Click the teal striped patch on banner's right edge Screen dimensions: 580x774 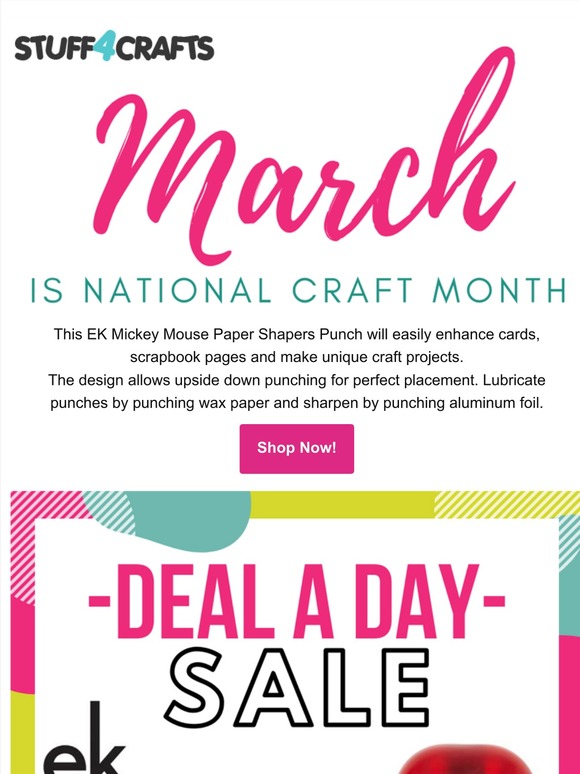point(569,543)
